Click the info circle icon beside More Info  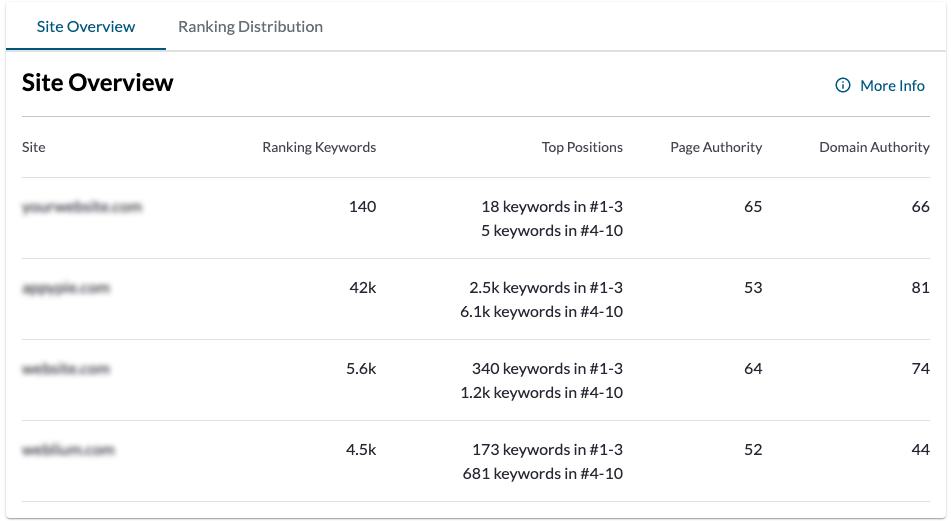(x=843, y=86)
